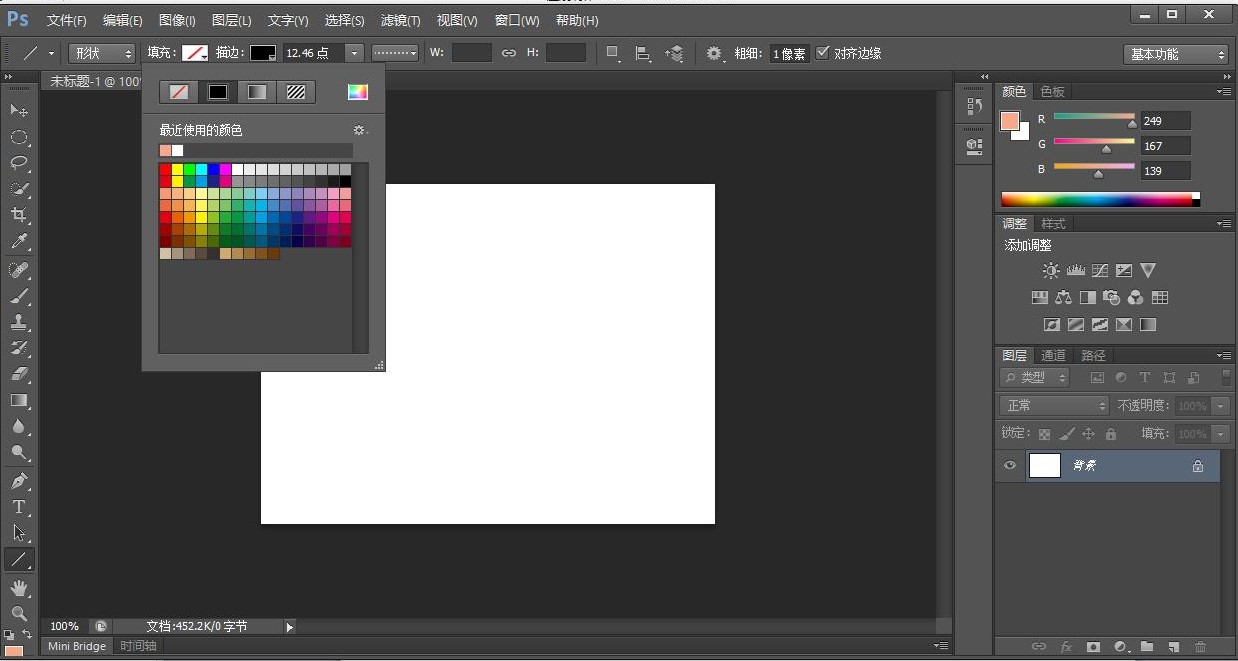Image resolution: width=1238 pixels, height=661 pixels.
Task: Click the foreground color swatch in Color panel
Action: click(x=1010, y=121)
